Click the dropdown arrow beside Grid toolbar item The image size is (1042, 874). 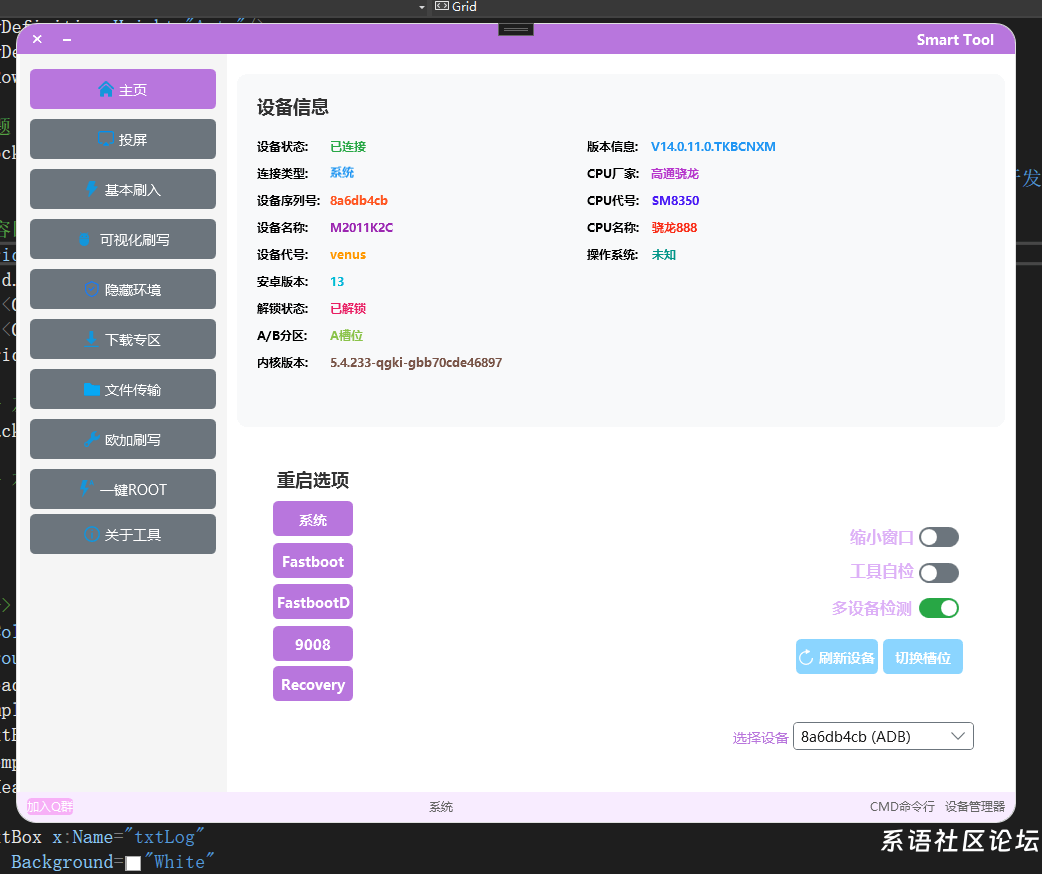pyautogui.click(x=420, y=7)
